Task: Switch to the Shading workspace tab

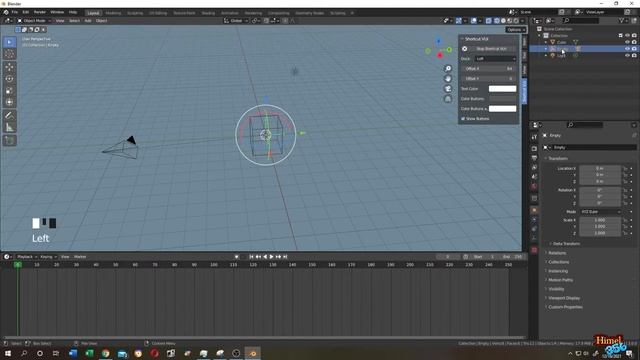Action: (x=208, y=13)
